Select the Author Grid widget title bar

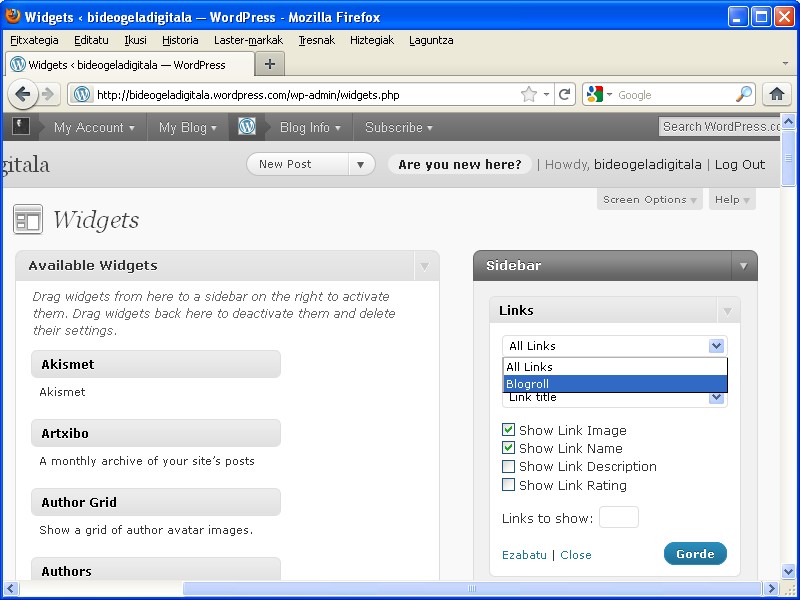[x=156, y=502]
